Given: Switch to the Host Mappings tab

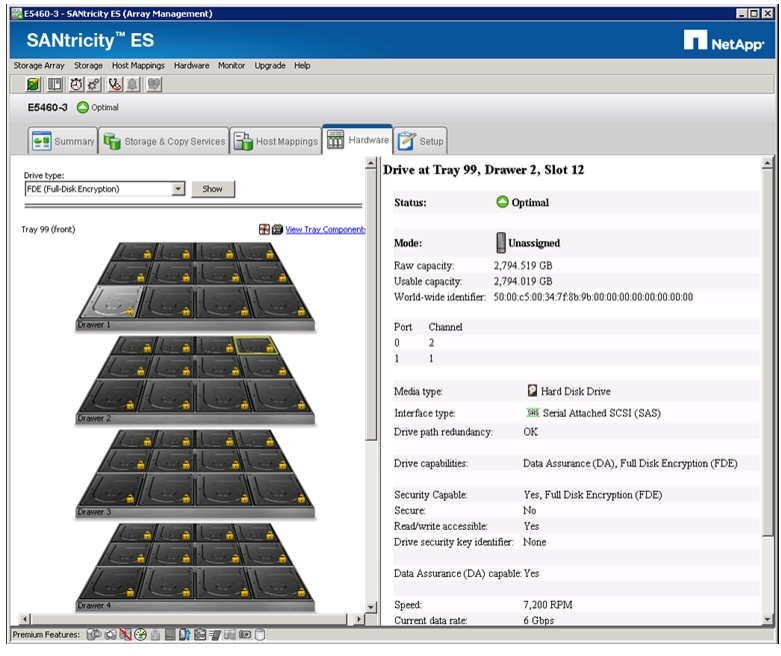Looking at the screenshot, I should coord(276,141).
